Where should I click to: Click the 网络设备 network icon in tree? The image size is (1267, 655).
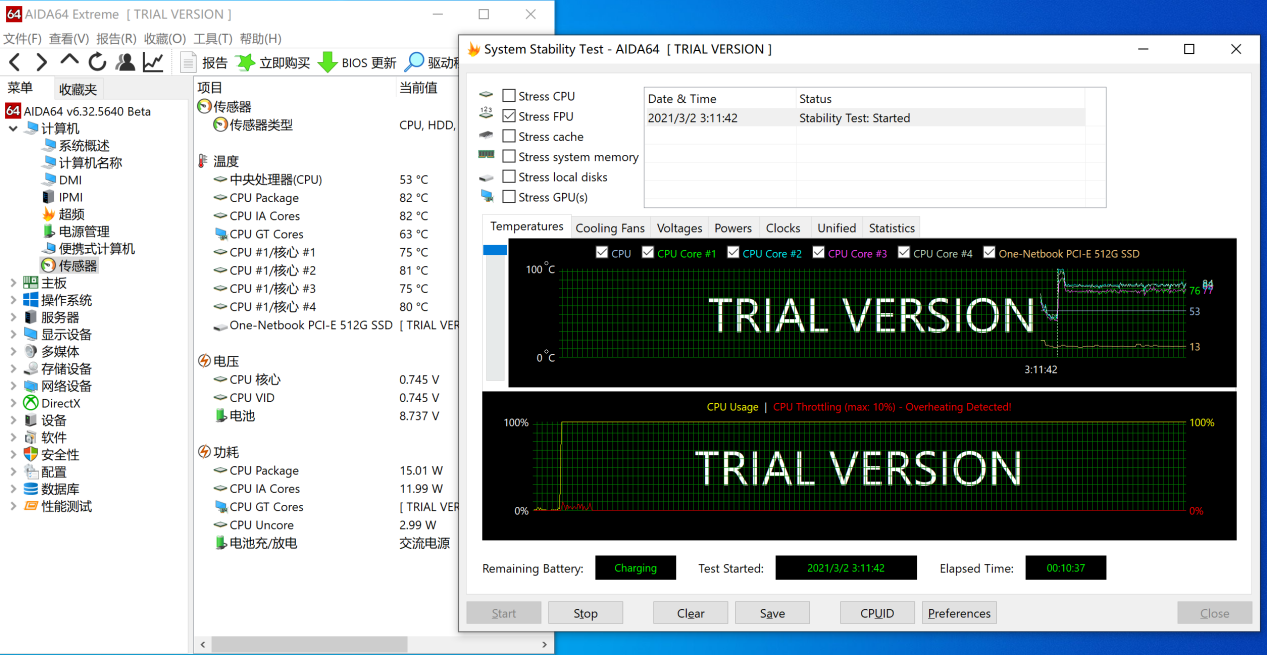point(31,386)
